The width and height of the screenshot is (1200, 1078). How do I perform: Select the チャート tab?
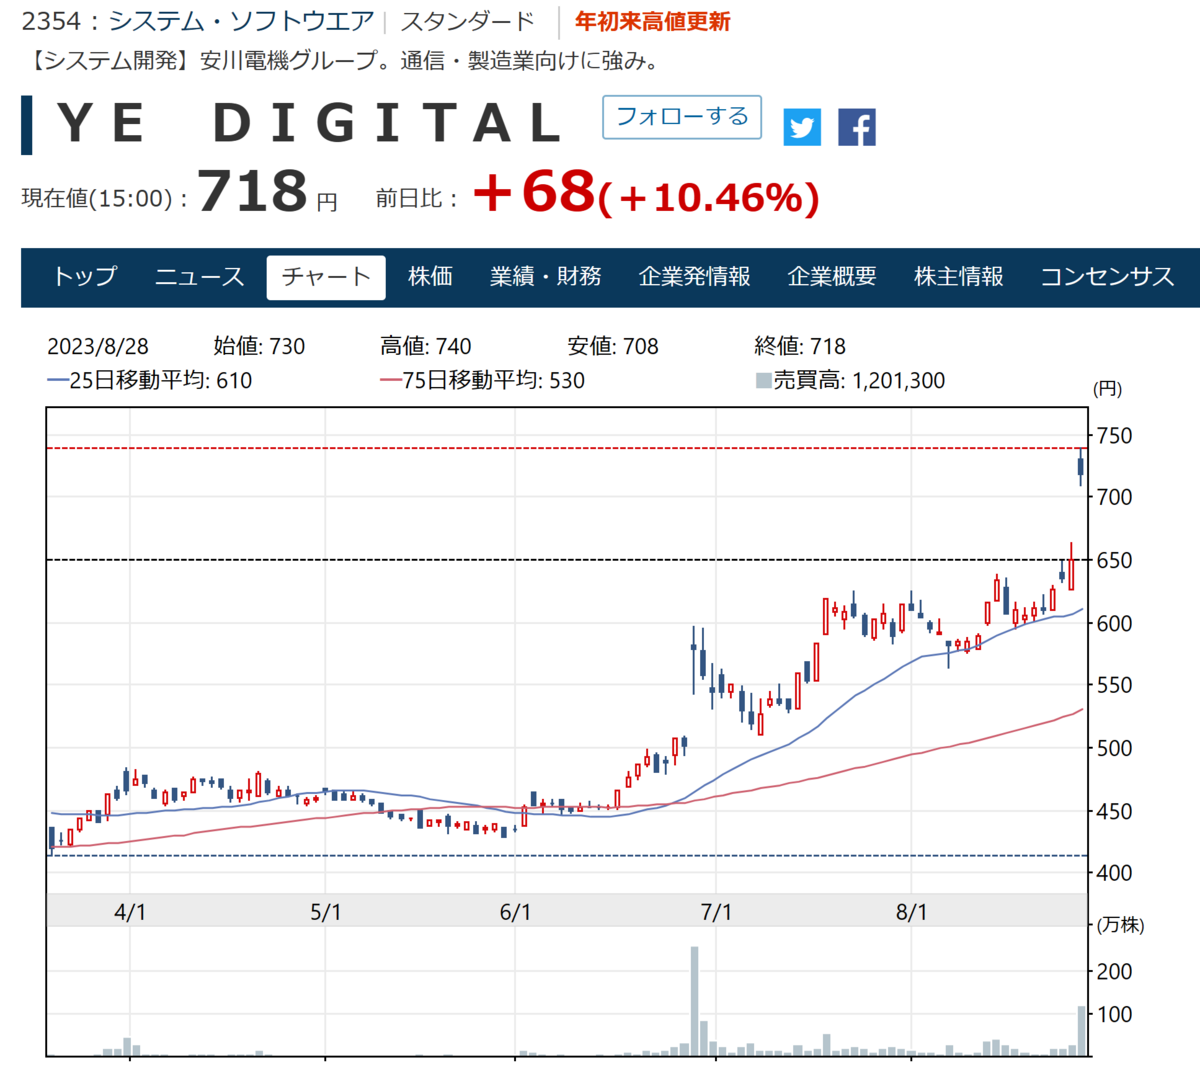coord(326,277)
